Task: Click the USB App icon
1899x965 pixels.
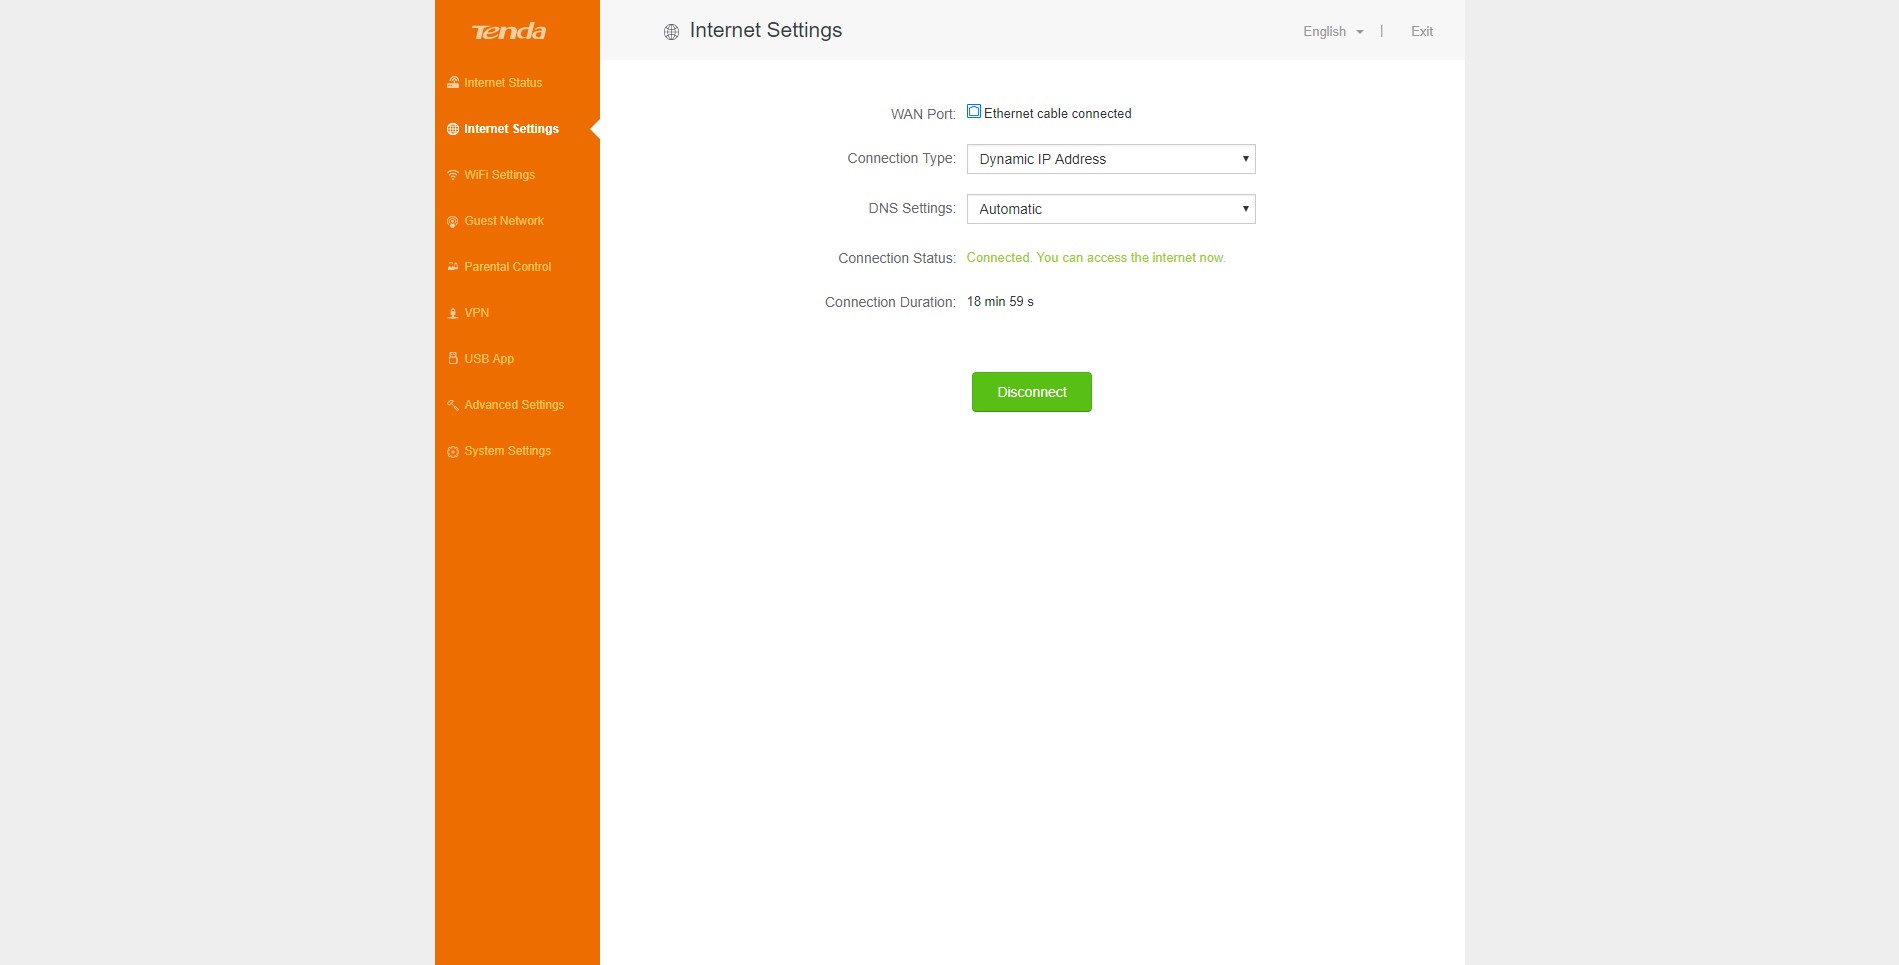Action: click(453, 359)
